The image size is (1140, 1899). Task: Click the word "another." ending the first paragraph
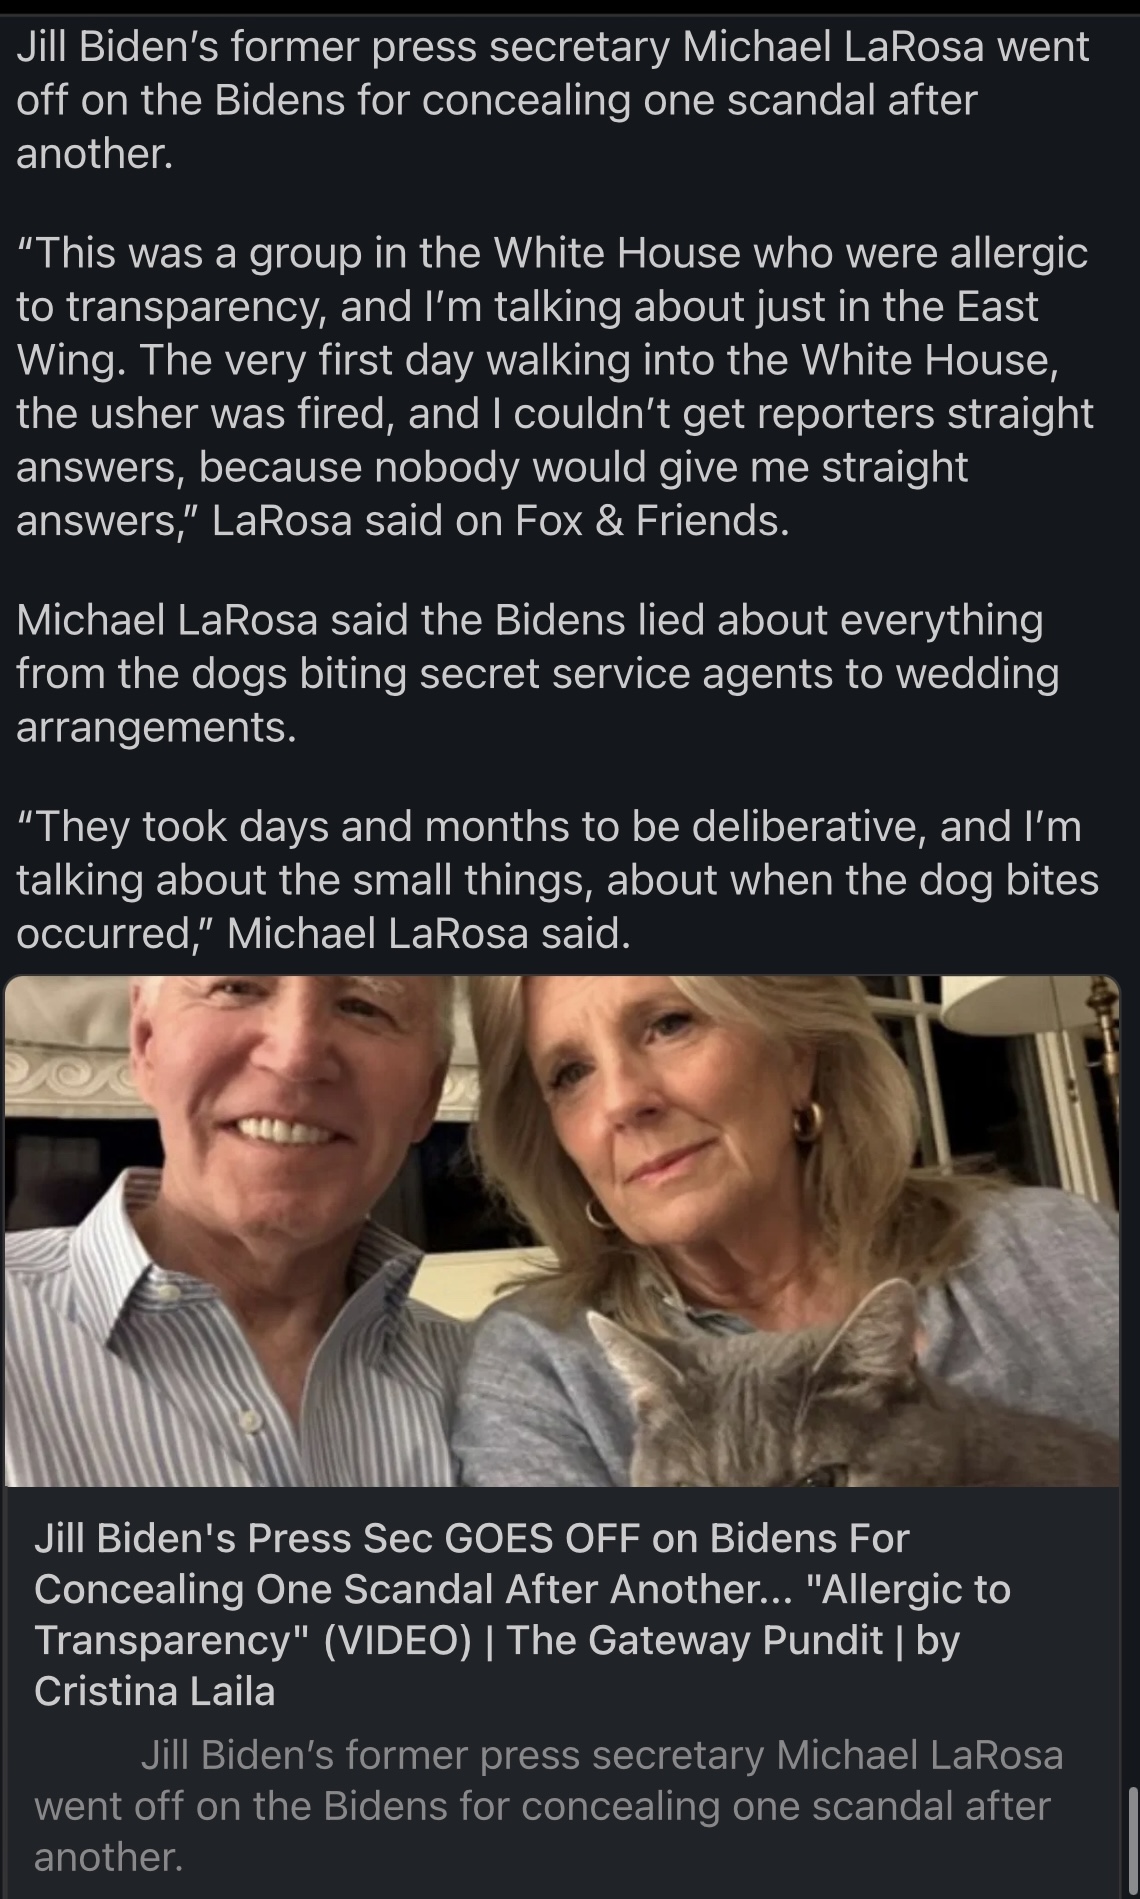pyautogui.click(x=94, y=153)
